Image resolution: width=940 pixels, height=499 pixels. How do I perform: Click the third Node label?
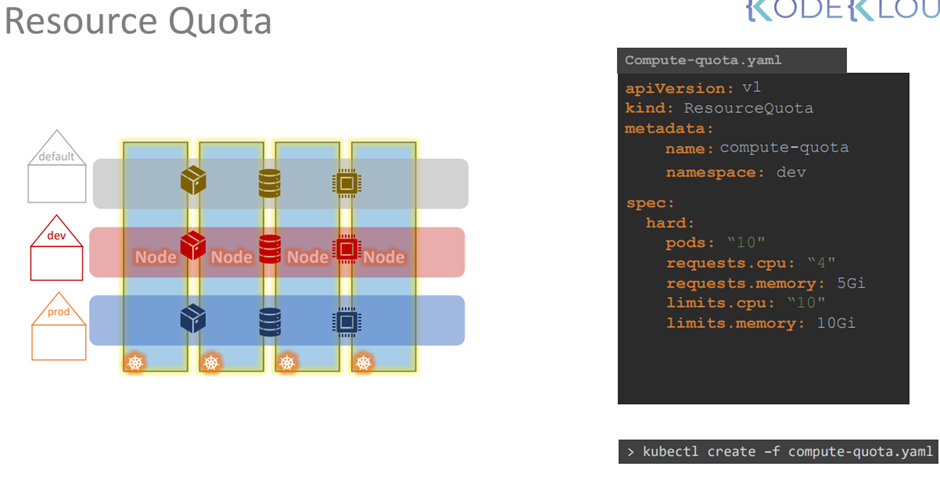point(308,257)
